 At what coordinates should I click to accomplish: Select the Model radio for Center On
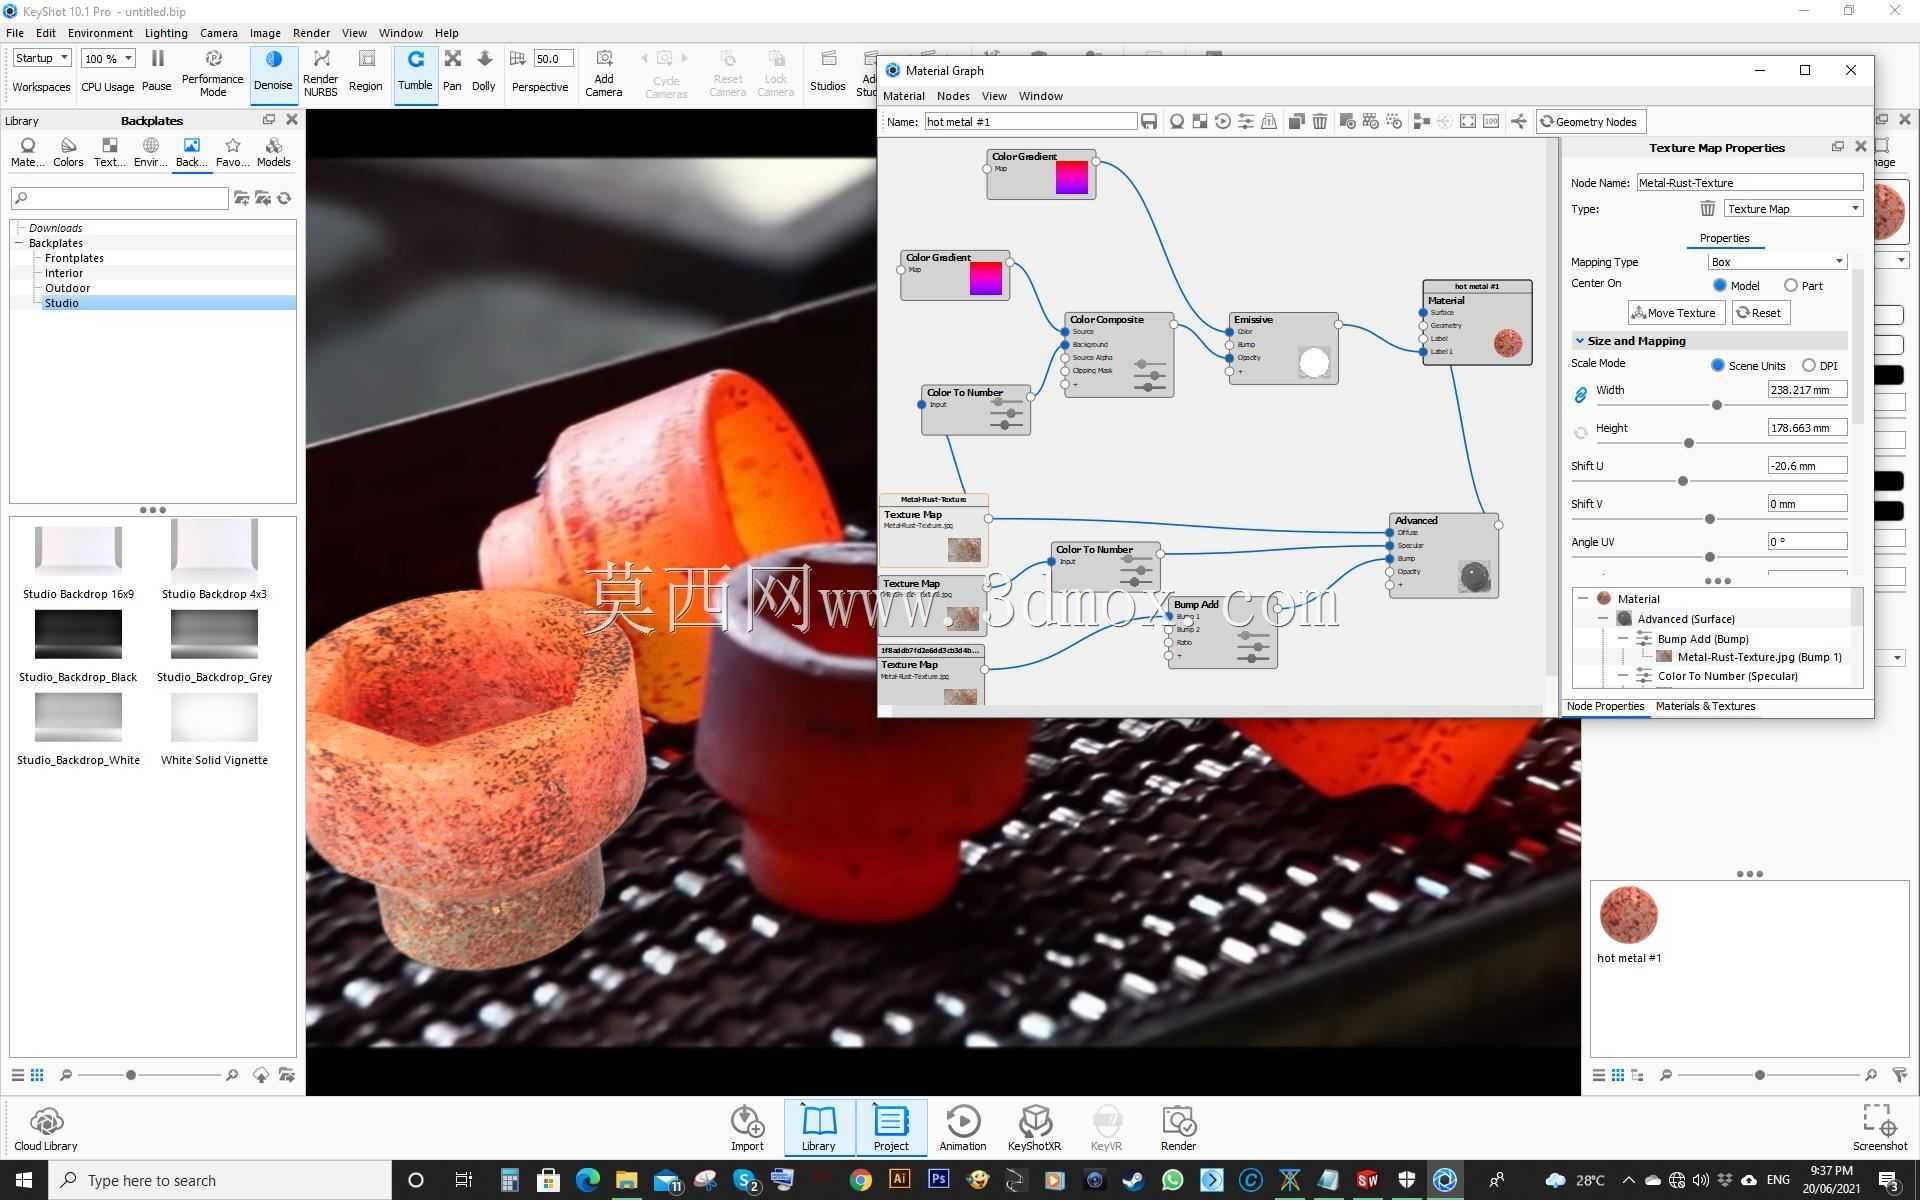point(1720,285)
